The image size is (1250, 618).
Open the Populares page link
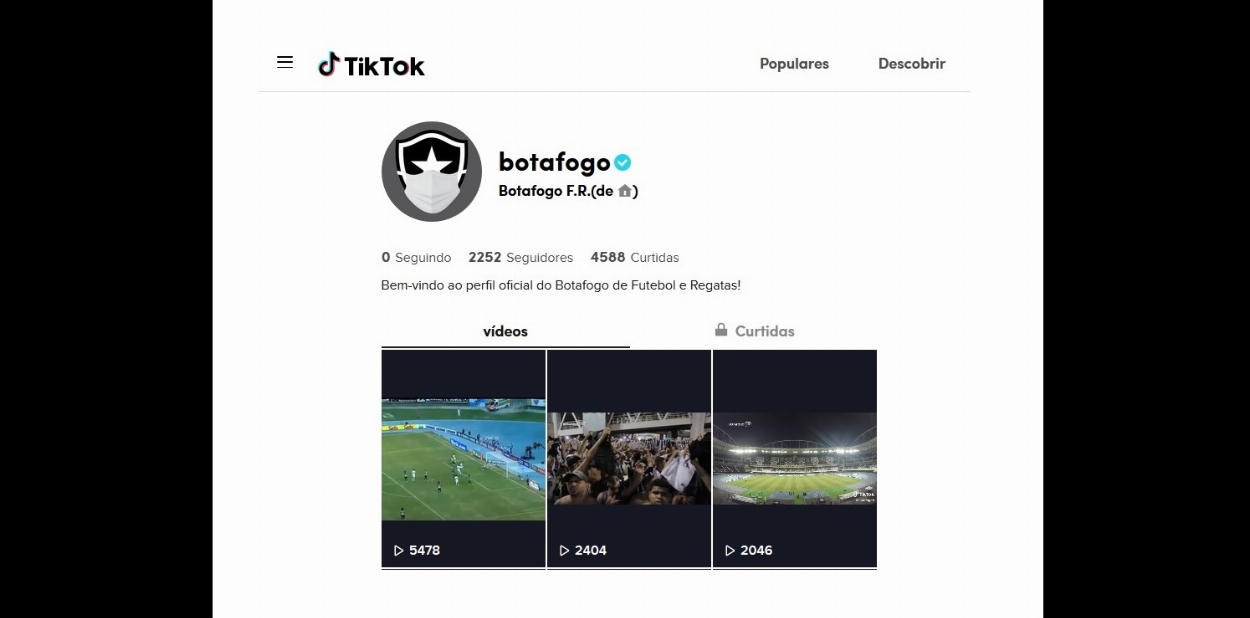[794, 64]
